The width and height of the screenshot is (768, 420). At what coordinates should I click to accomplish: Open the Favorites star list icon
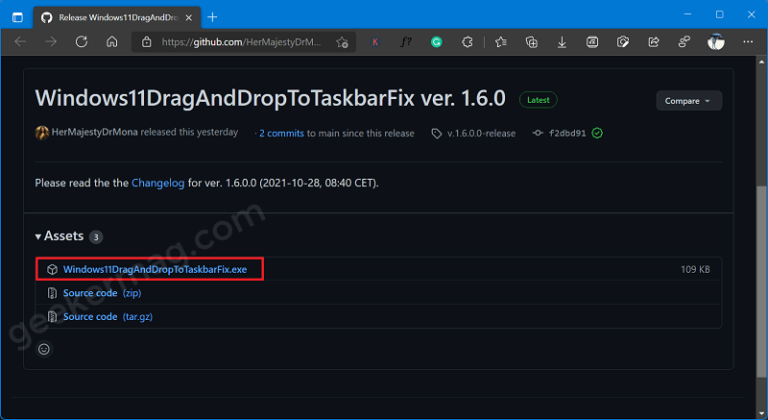tap(501, 42)
